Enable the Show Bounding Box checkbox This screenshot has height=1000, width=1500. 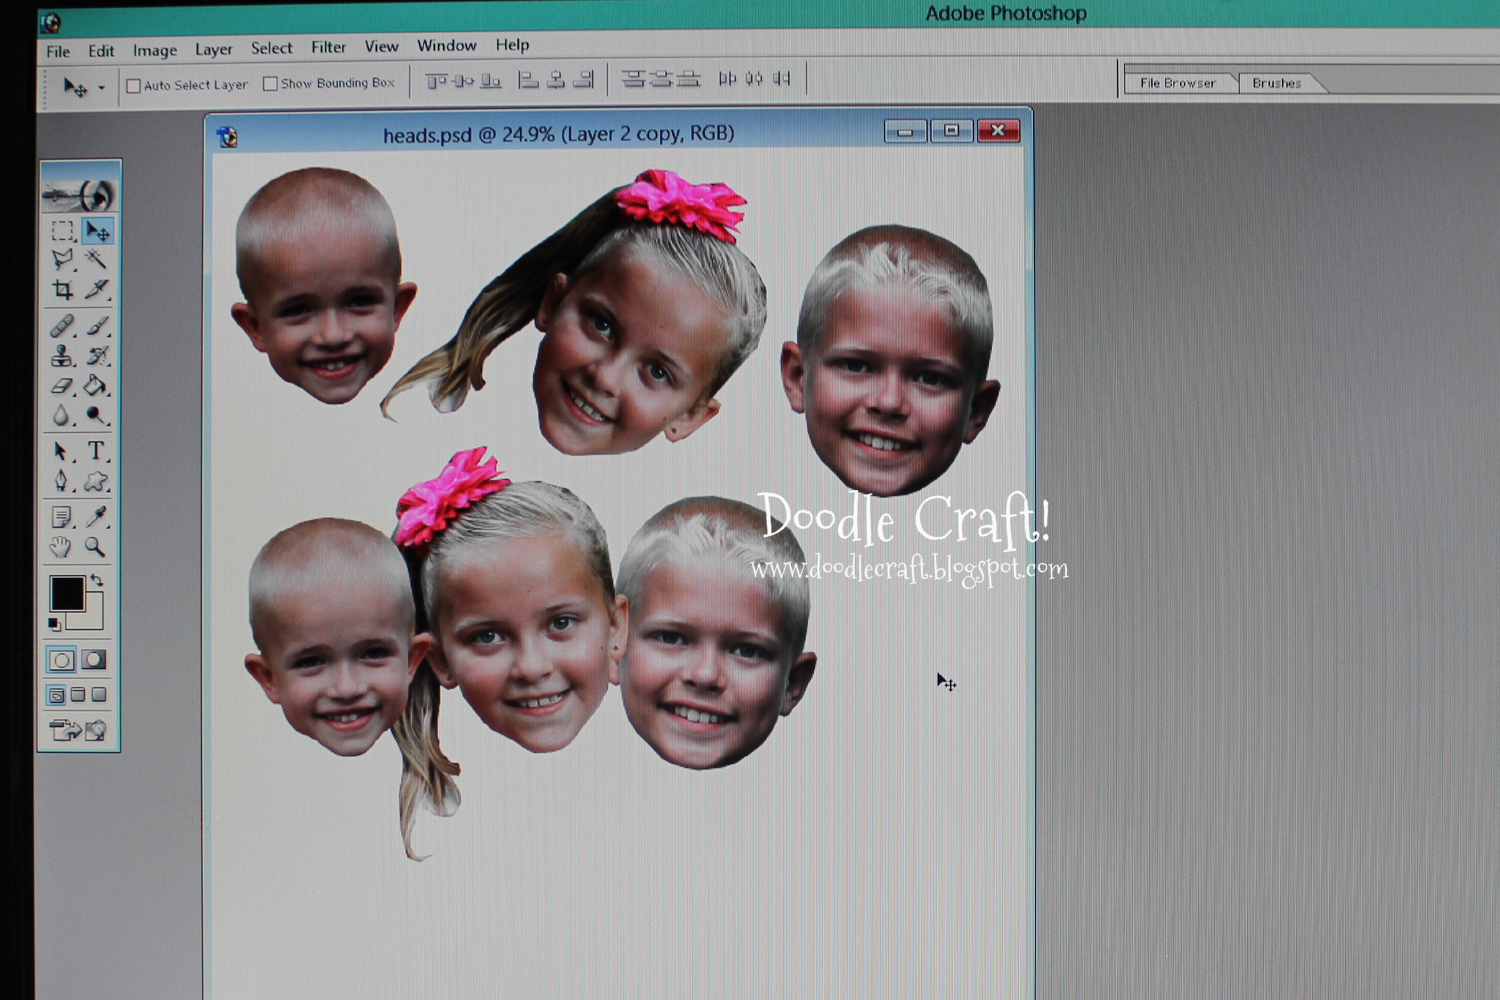pos(270,84)
